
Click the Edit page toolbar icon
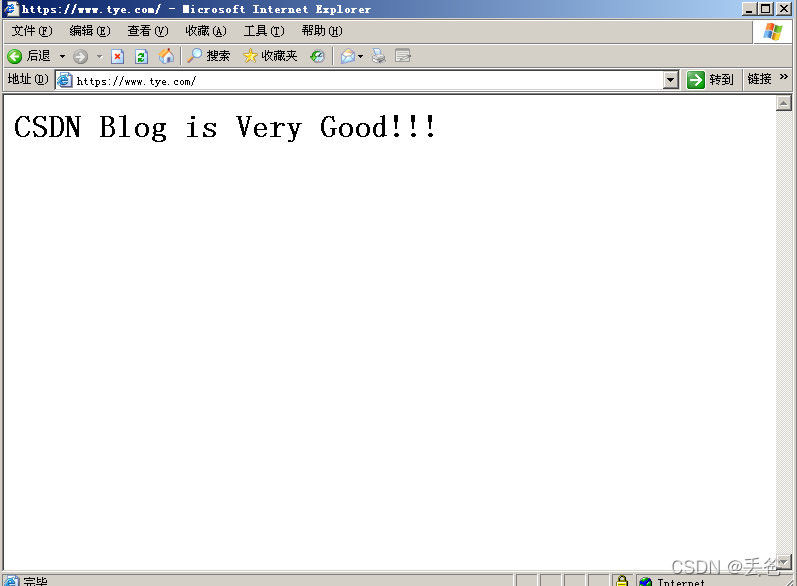click(403, 56)
